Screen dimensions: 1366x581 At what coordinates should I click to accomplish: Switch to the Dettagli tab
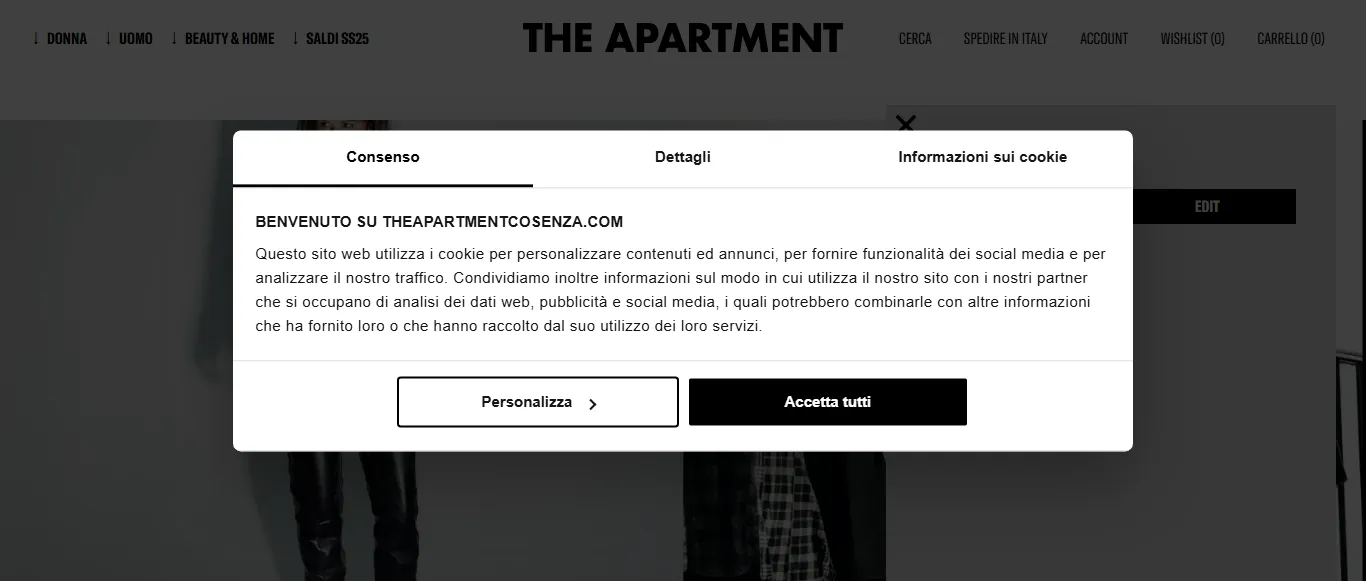tap(683, 157)
